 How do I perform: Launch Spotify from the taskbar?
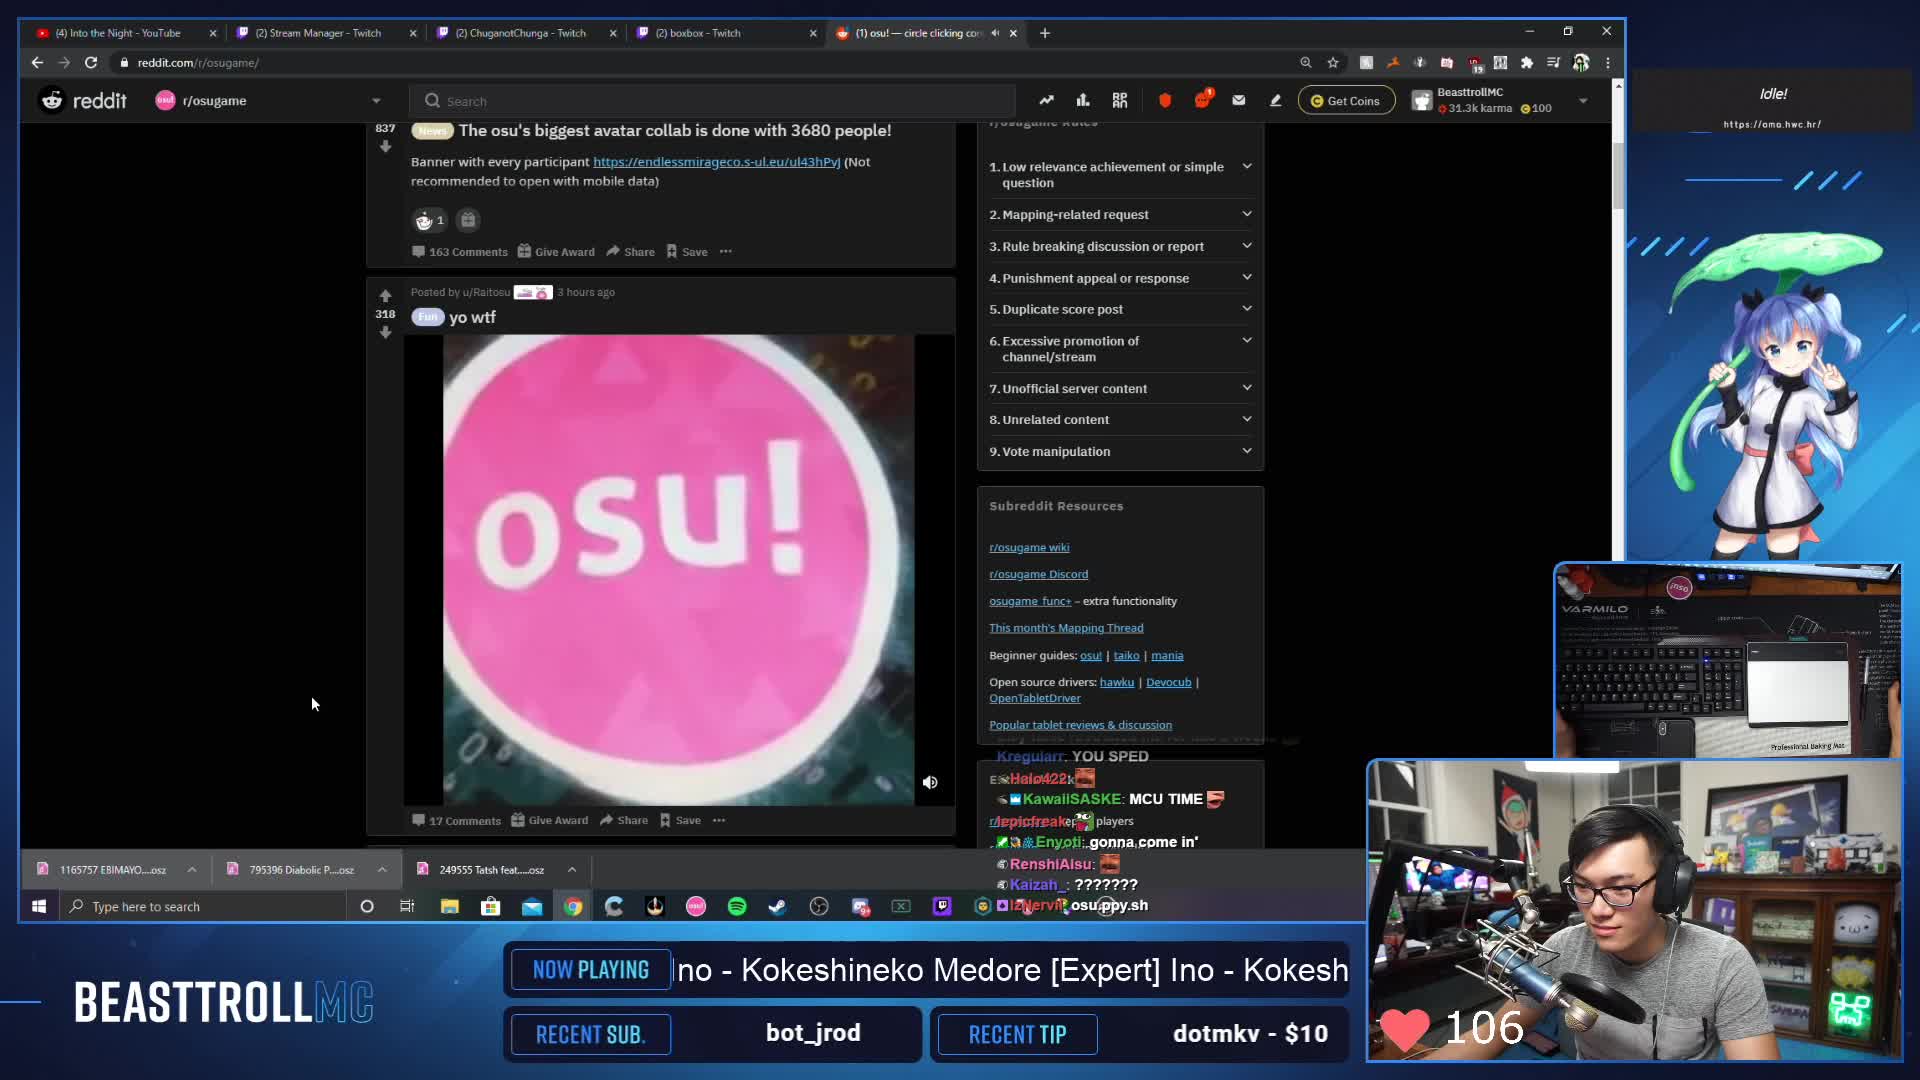737,906
